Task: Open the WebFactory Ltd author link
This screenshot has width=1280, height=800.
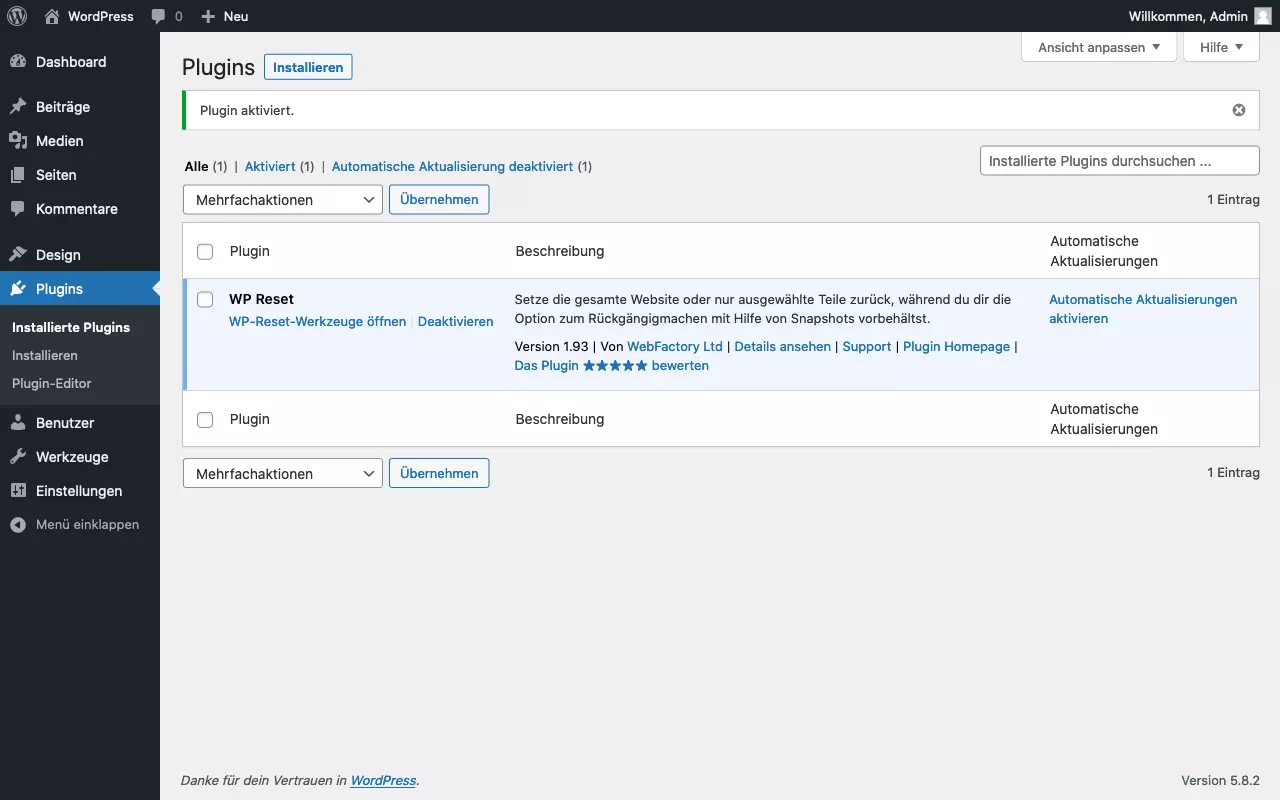Action: [675, 347]
